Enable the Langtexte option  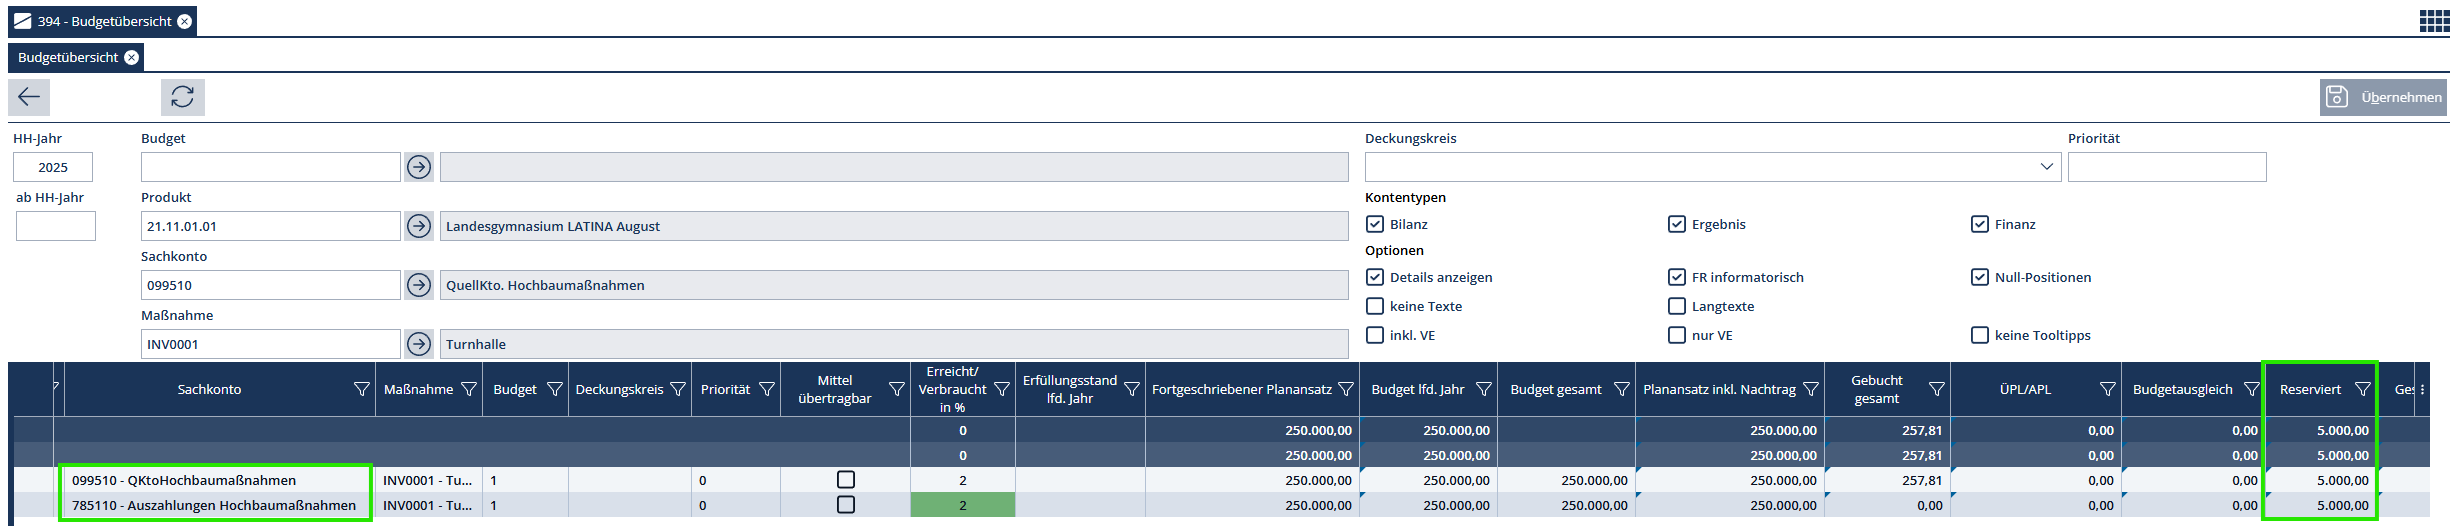pyautogui.click(x=1677, y=306)
